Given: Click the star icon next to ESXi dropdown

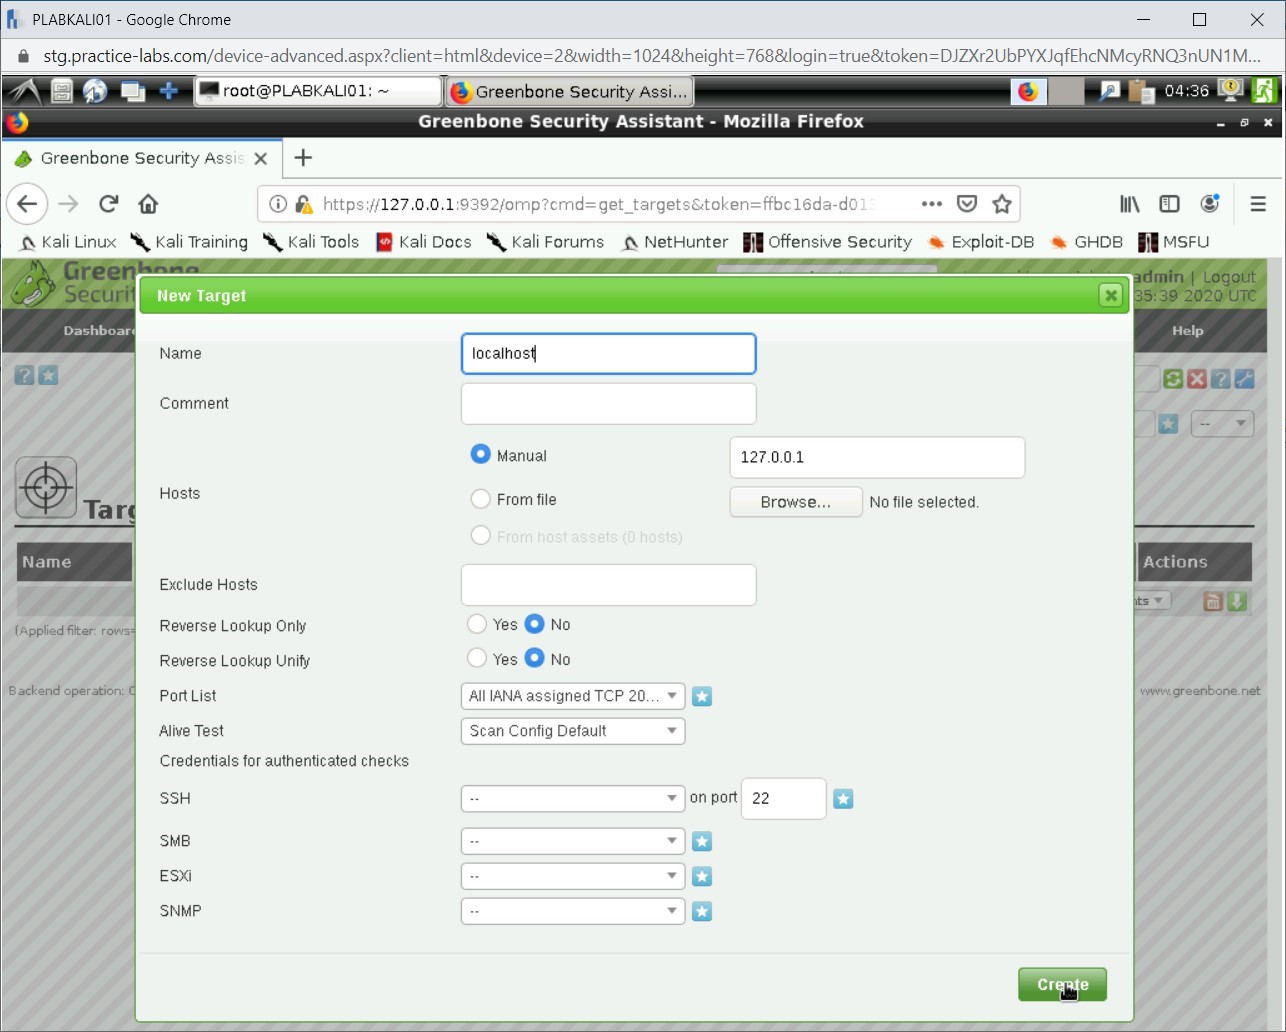Looking at the screenshot, I should [702, 877].
